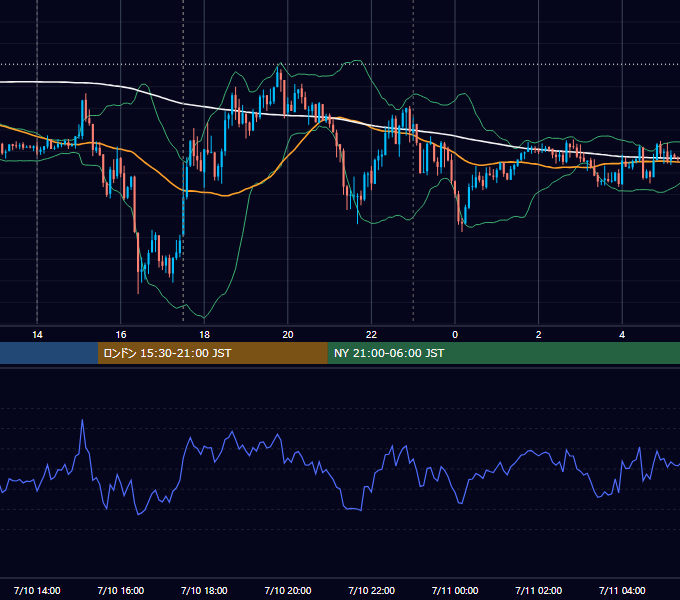The height and width of the screenshot is (600, 680).
Task: Click the 4 hour axis label
Action: (x=622, y=335)
